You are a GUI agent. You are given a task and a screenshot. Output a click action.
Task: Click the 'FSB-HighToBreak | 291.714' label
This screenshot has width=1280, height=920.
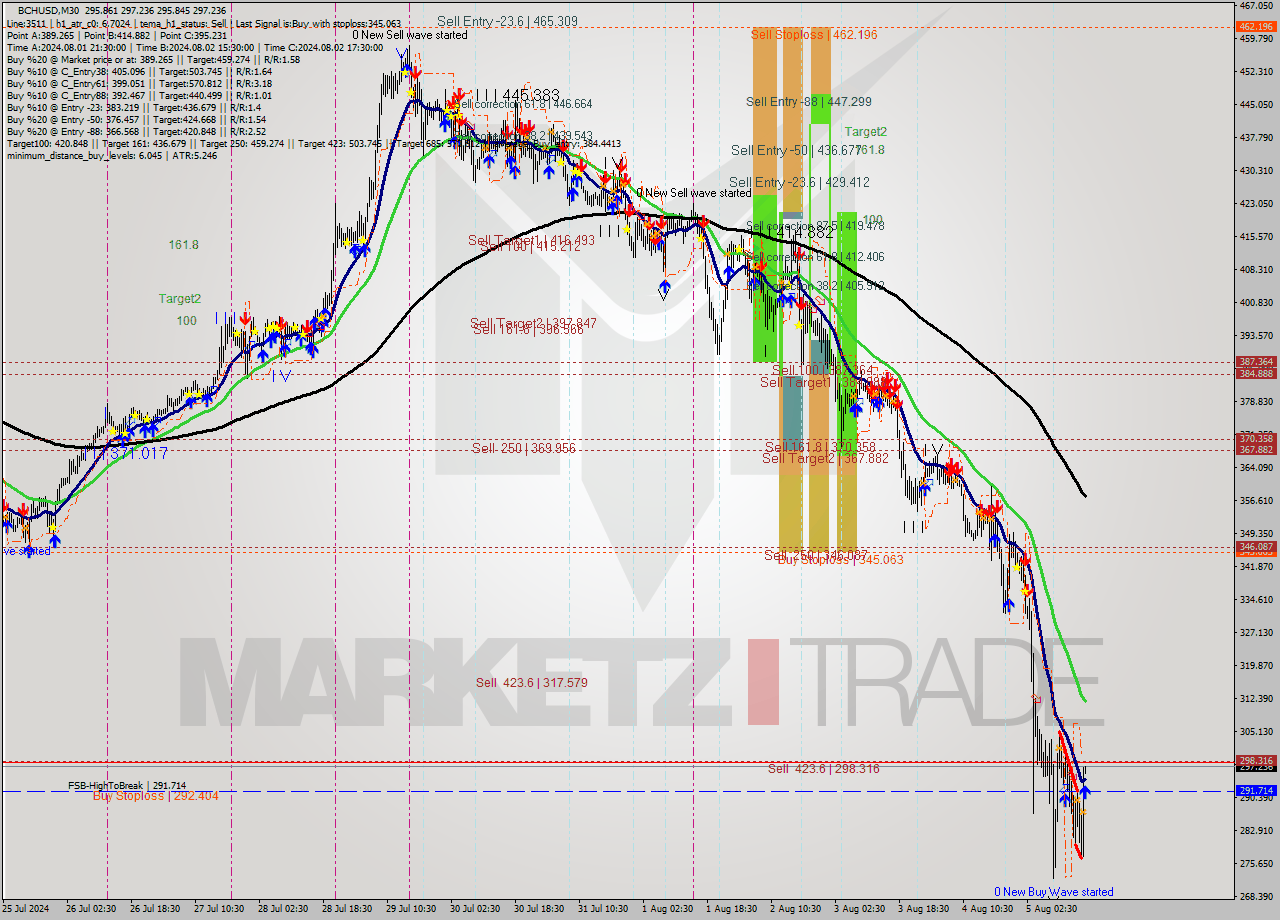(x=127, y=786)
